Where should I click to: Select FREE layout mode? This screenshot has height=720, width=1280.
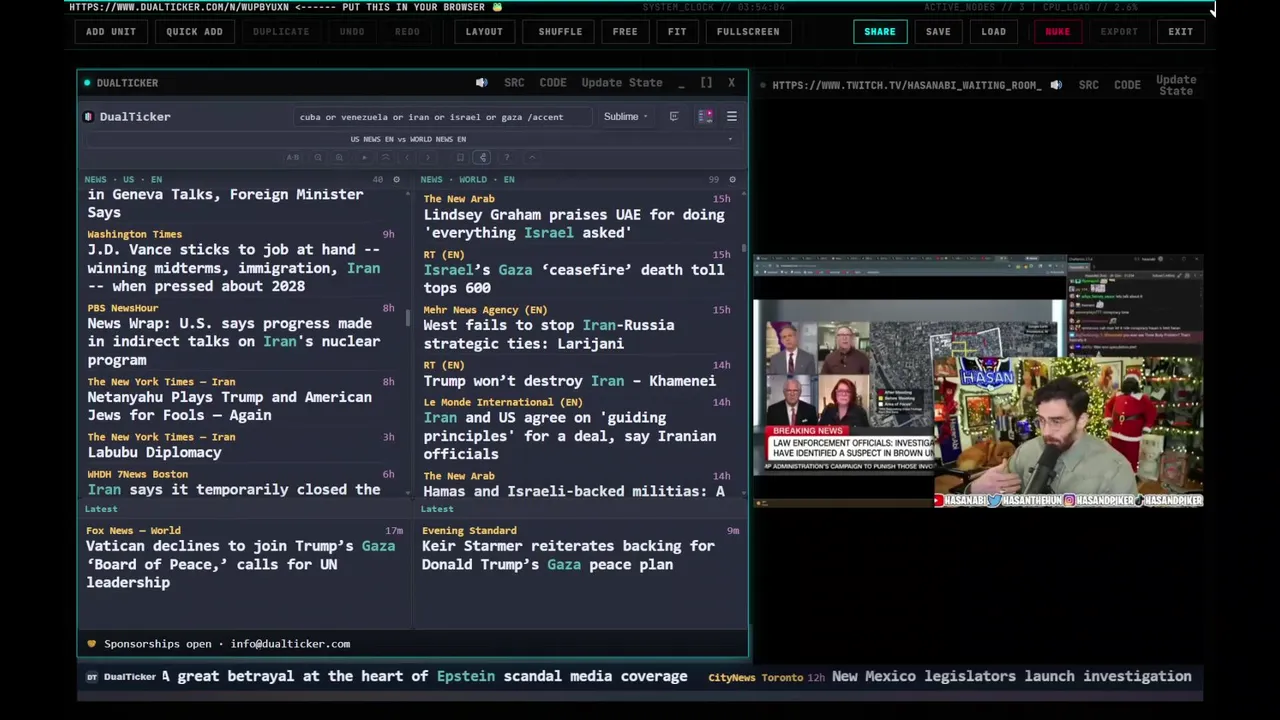click(x=625, y=32)
